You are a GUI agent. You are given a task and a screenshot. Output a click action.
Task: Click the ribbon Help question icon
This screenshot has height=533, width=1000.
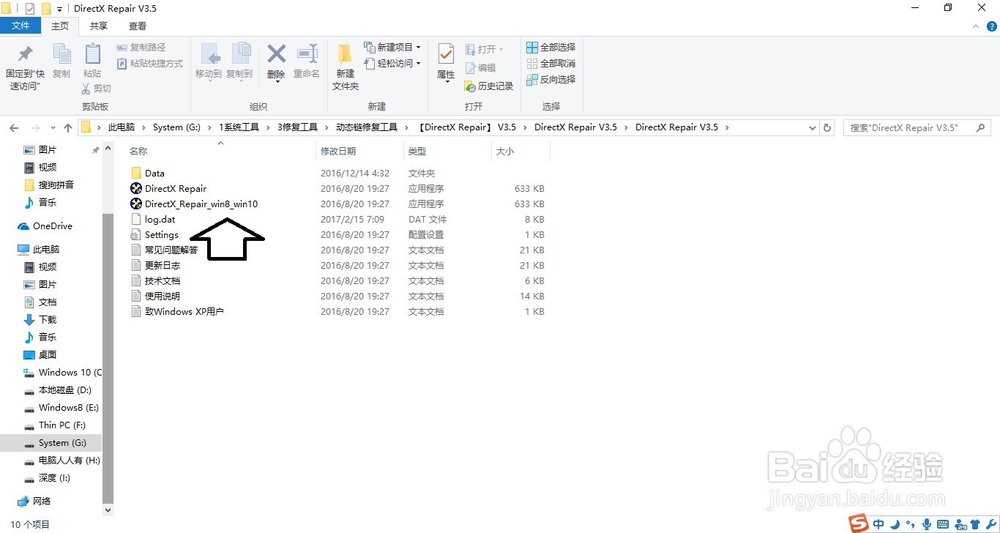click(x=992, y=27)
